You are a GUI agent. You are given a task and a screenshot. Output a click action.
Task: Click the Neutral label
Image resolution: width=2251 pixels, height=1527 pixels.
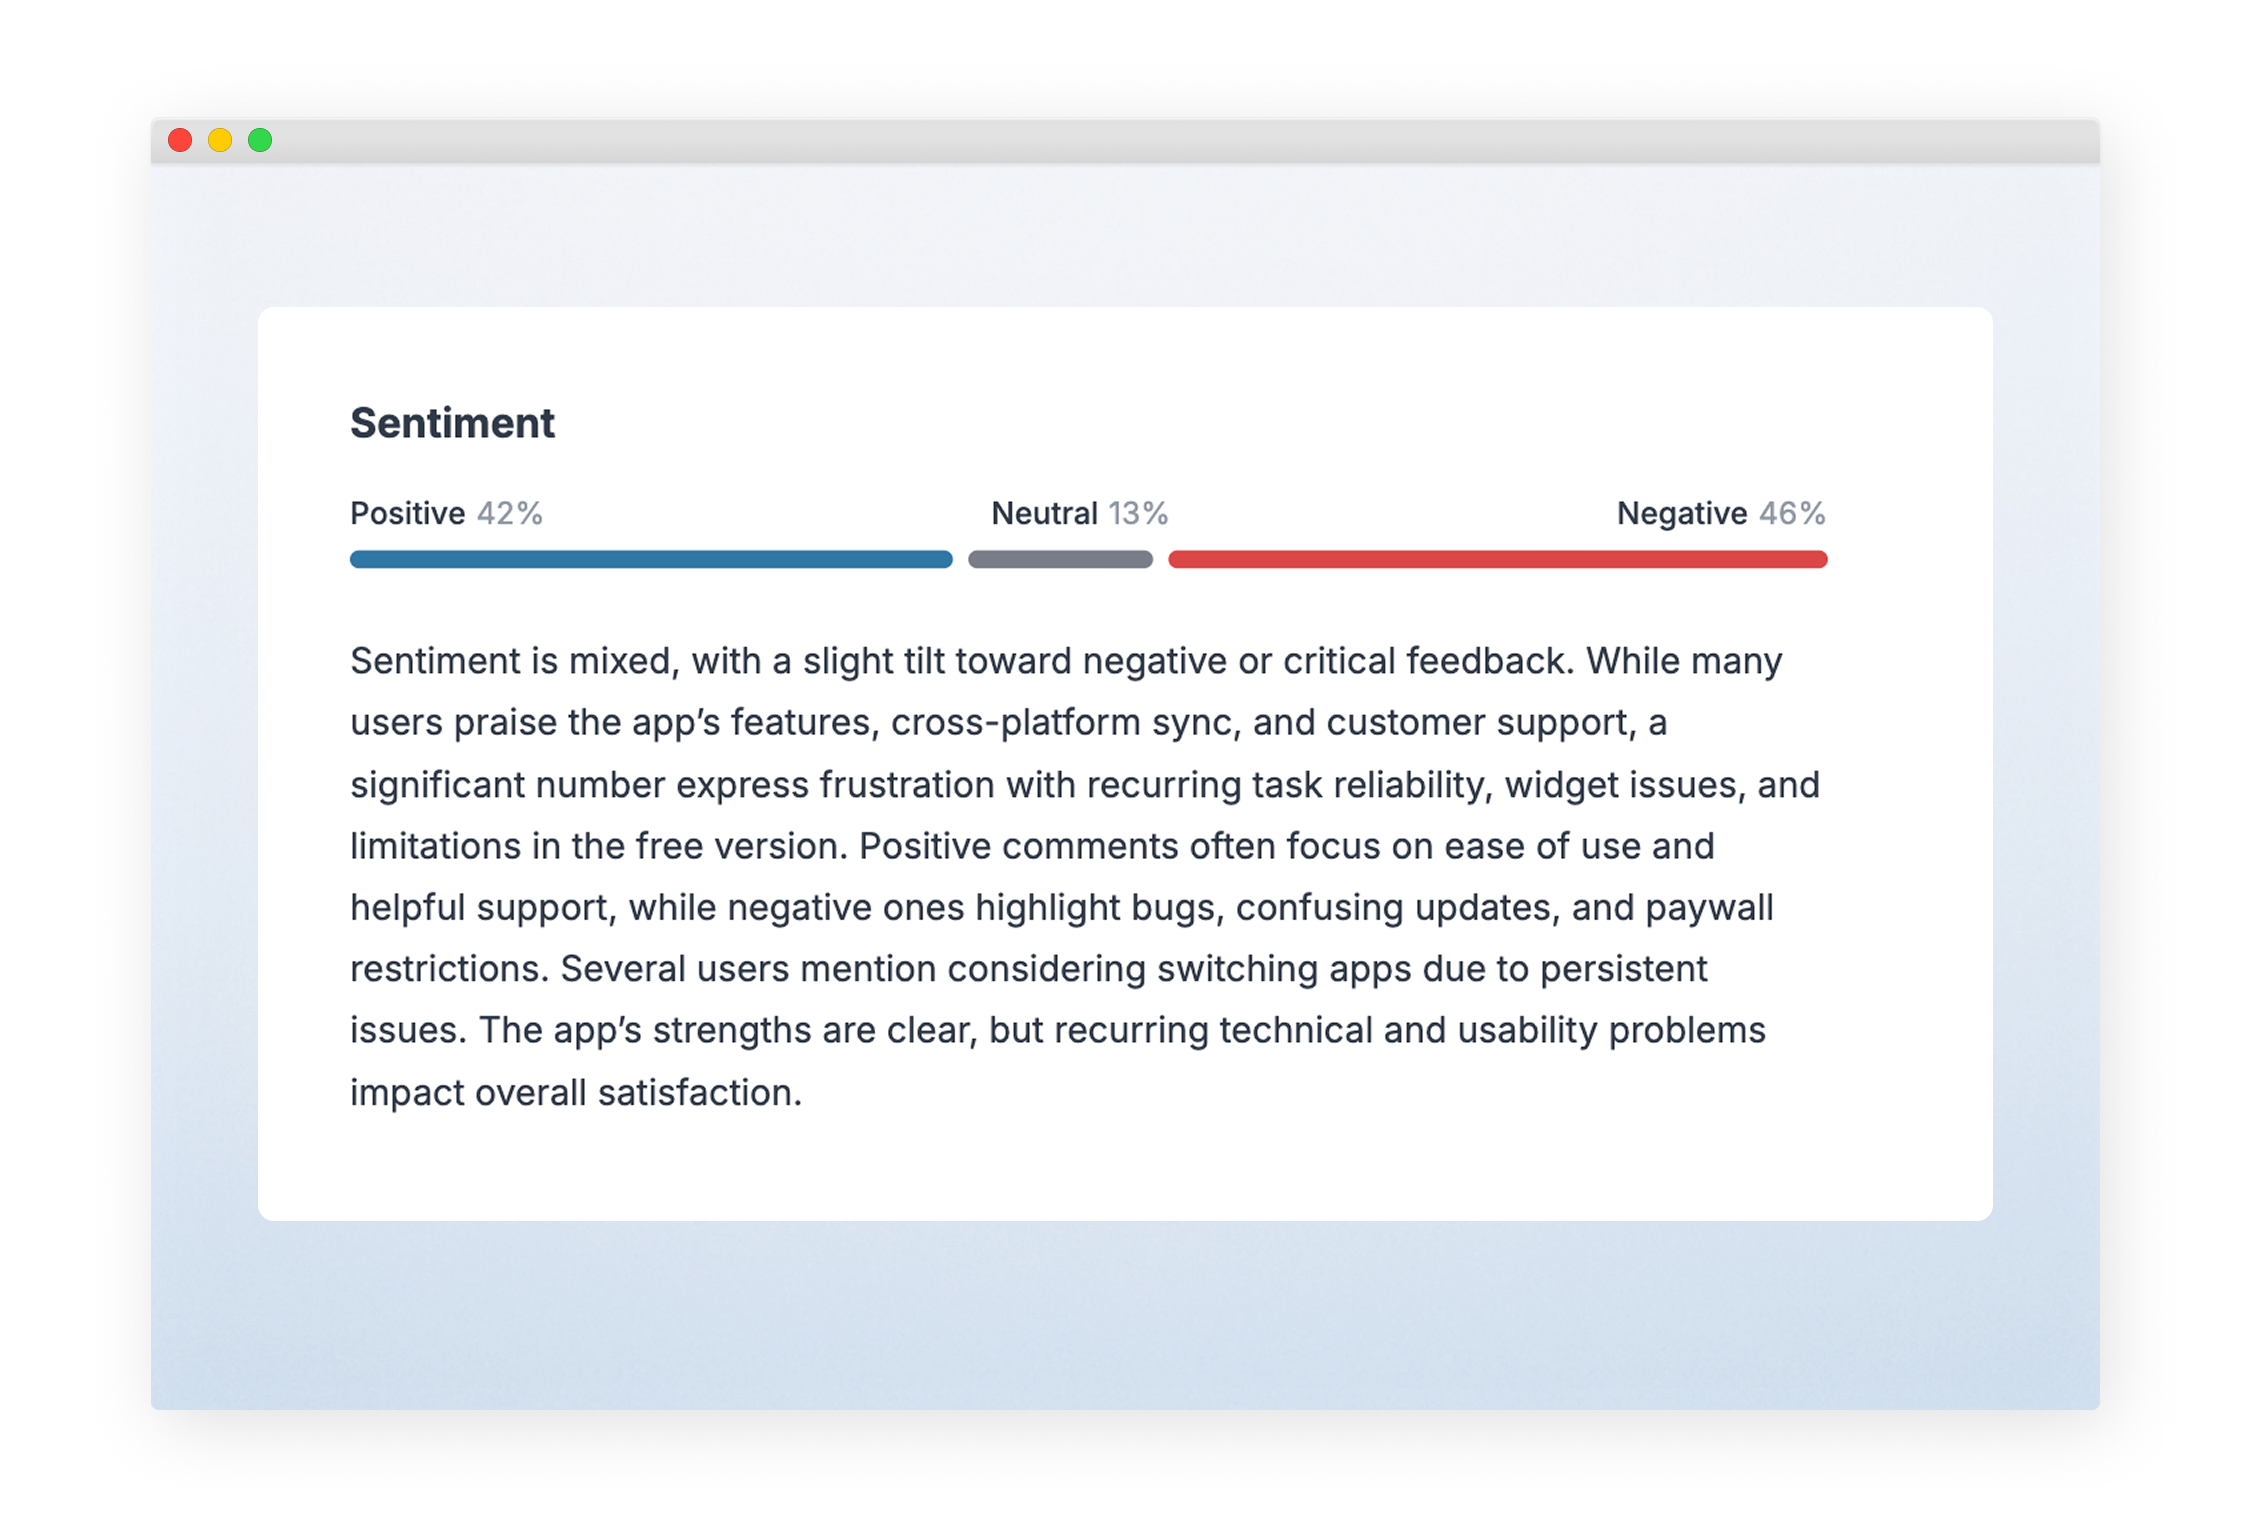(x=1044, y=513)
